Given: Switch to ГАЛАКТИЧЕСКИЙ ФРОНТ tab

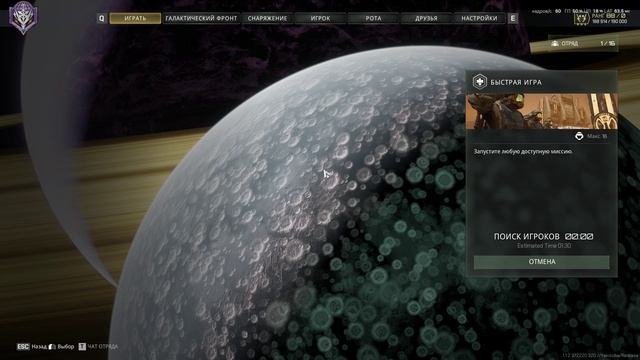Looking at the screenshot, I should click(201, 18).
